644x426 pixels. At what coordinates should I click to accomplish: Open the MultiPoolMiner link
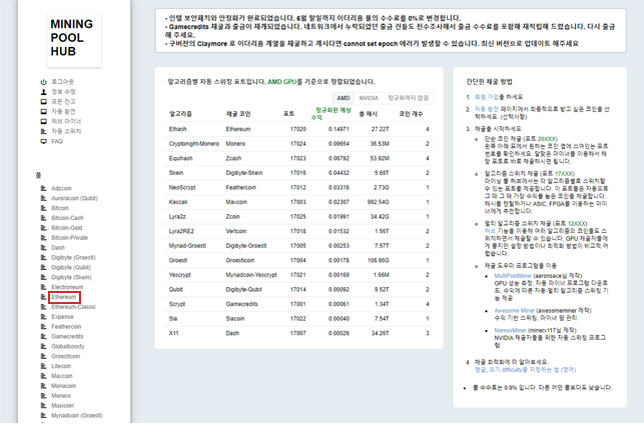pyautogui.click(x=513, y=275)
